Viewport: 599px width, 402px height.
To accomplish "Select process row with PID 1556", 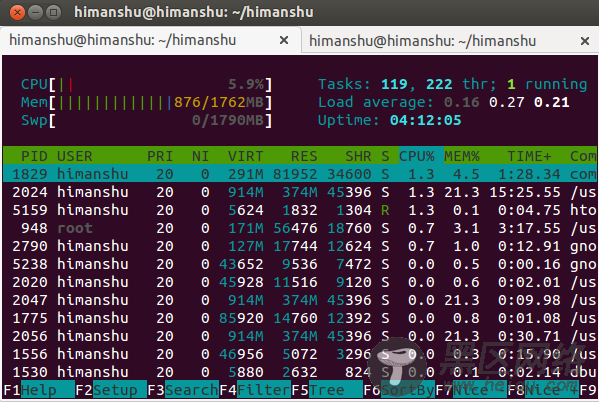I will (x=300, y=353).
